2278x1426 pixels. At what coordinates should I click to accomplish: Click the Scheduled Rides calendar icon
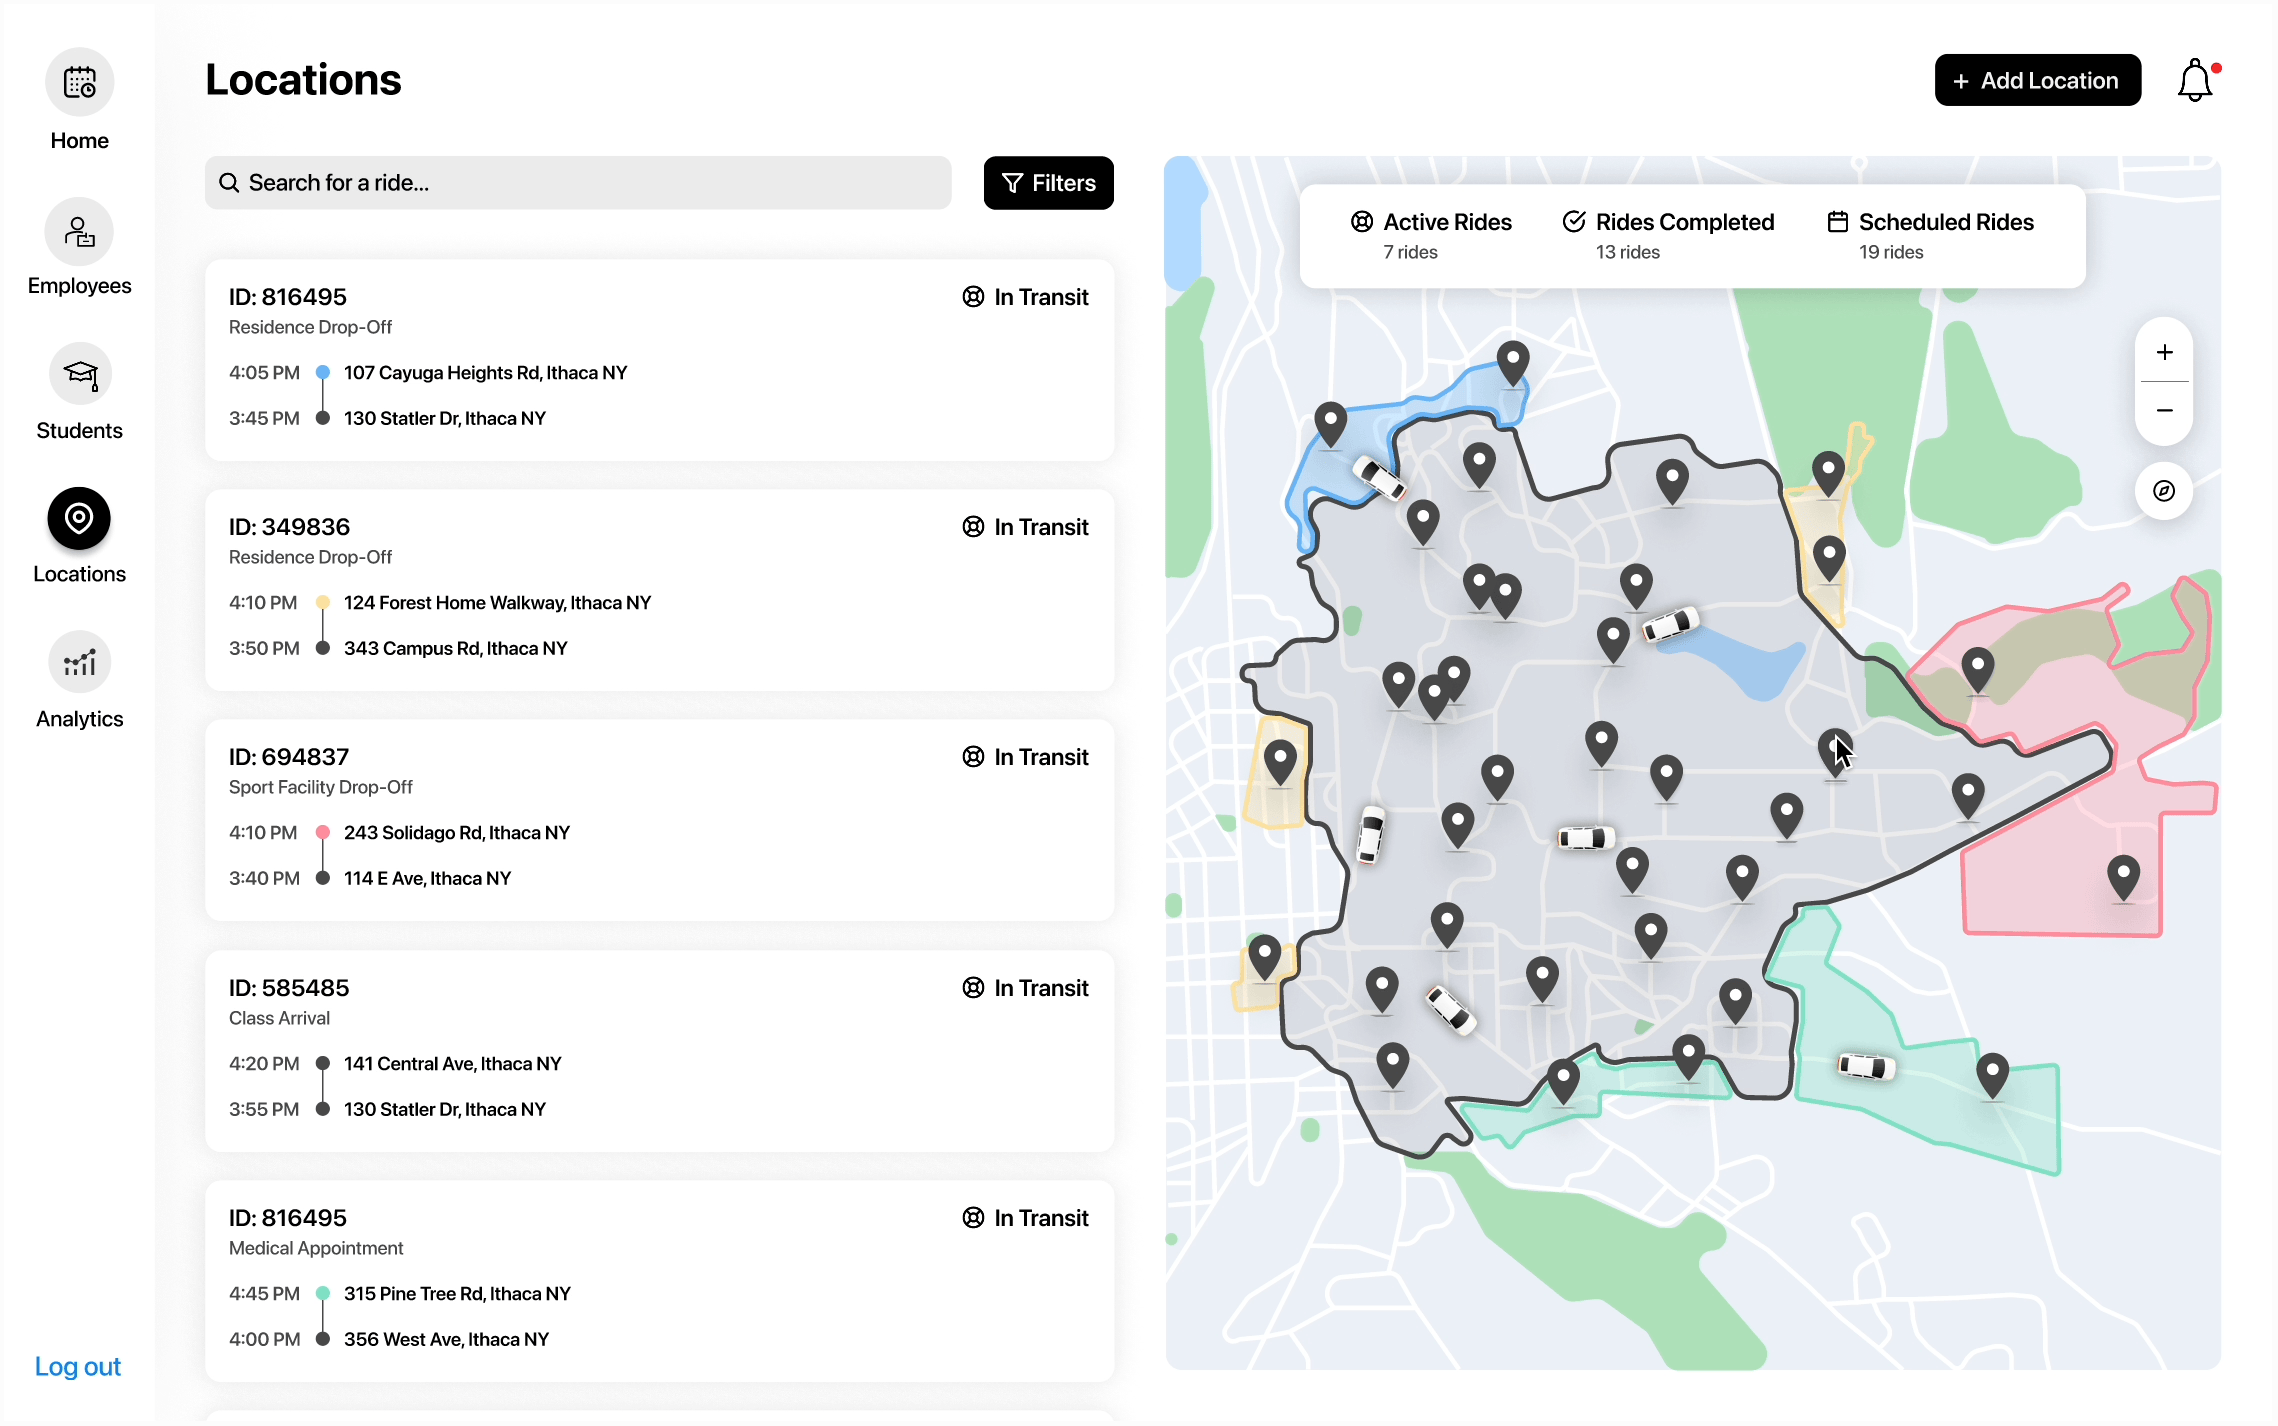(1838, 222)
